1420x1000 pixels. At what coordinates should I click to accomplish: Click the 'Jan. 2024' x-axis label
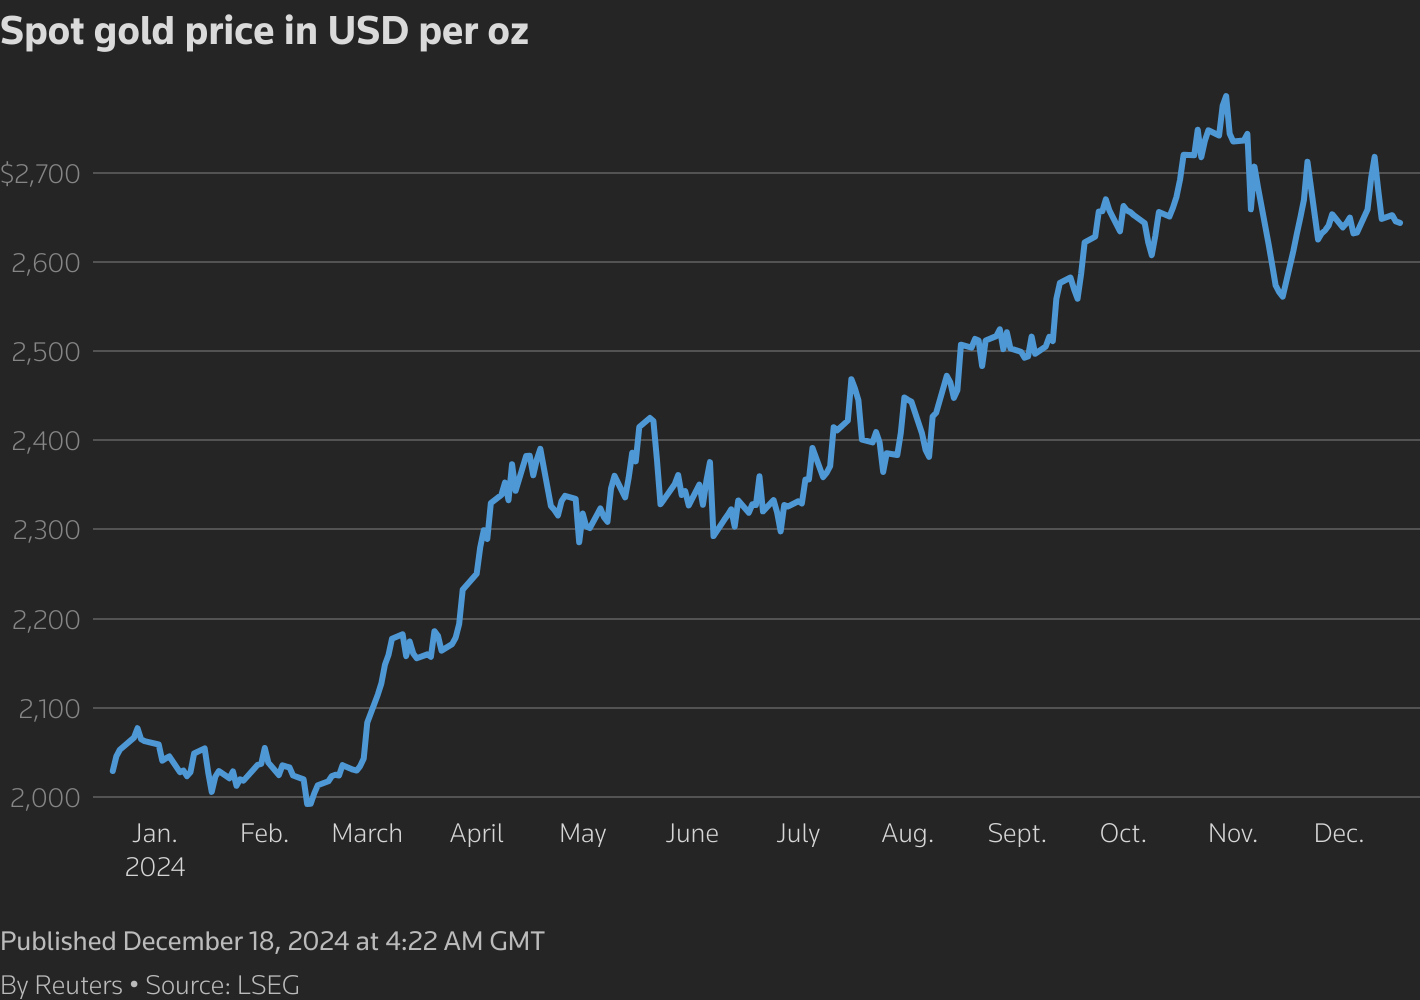coord(155,849)
